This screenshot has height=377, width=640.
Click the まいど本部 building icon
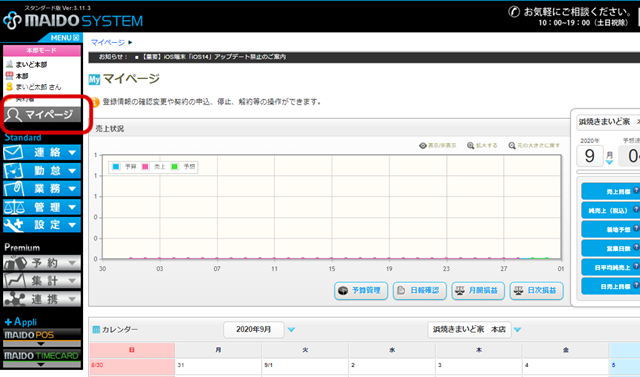coord(9,64)
